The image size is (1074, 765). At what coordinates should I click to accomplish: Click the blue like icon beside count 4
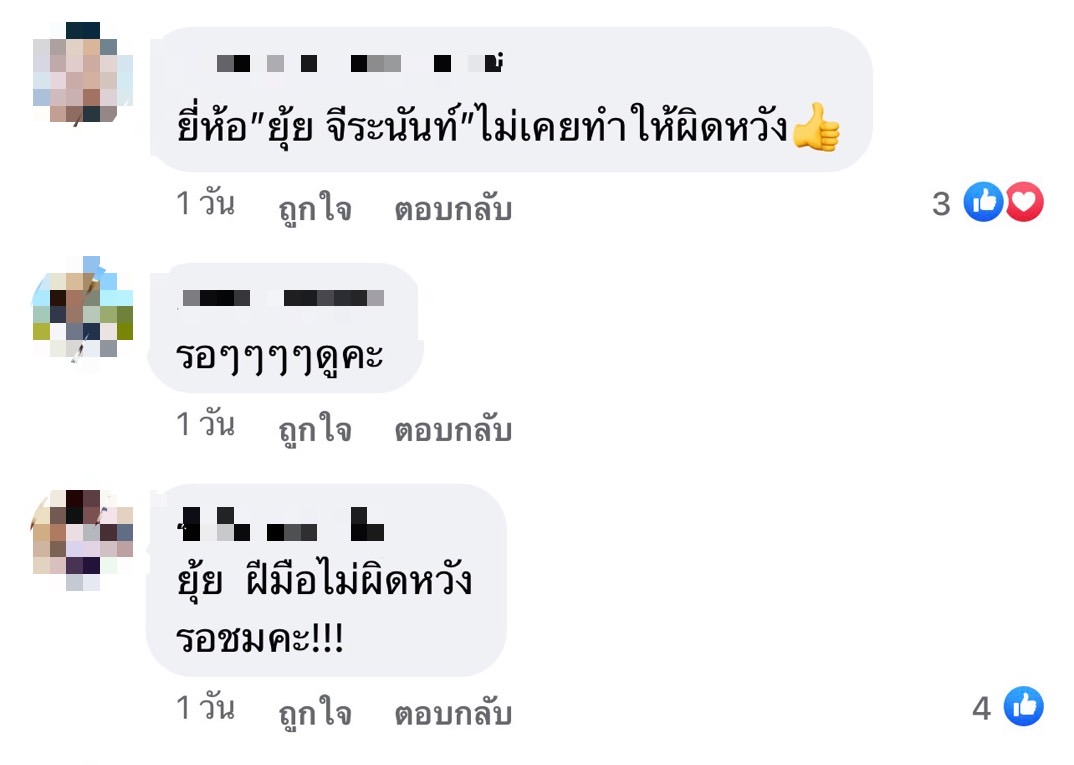(x=1024, y=706)
